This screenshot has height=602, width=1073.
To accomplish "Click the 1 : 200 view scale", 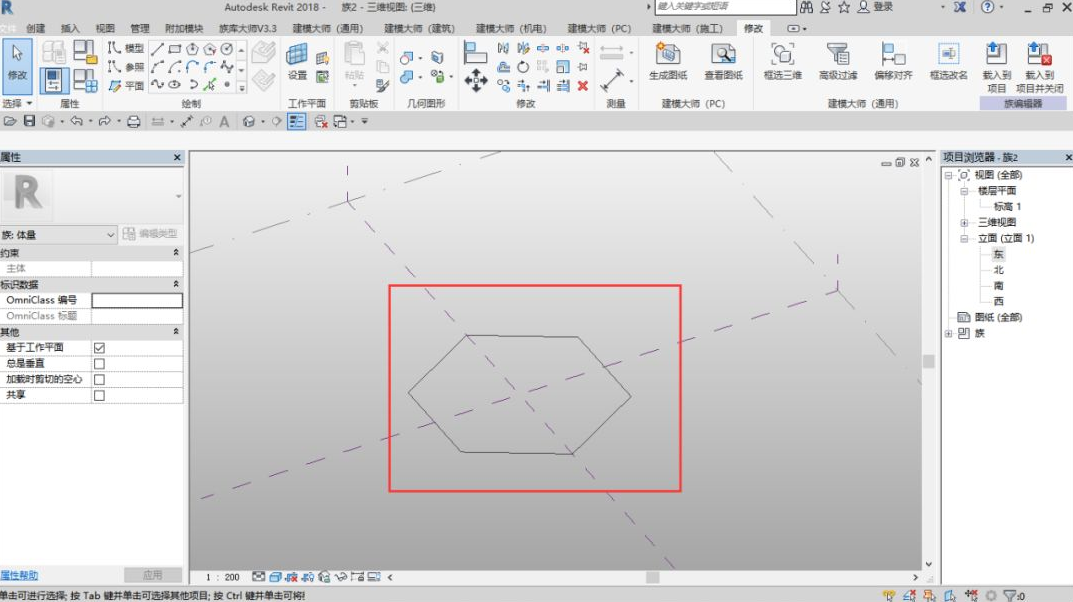I will pyautogui.click(x=223, y=577).
